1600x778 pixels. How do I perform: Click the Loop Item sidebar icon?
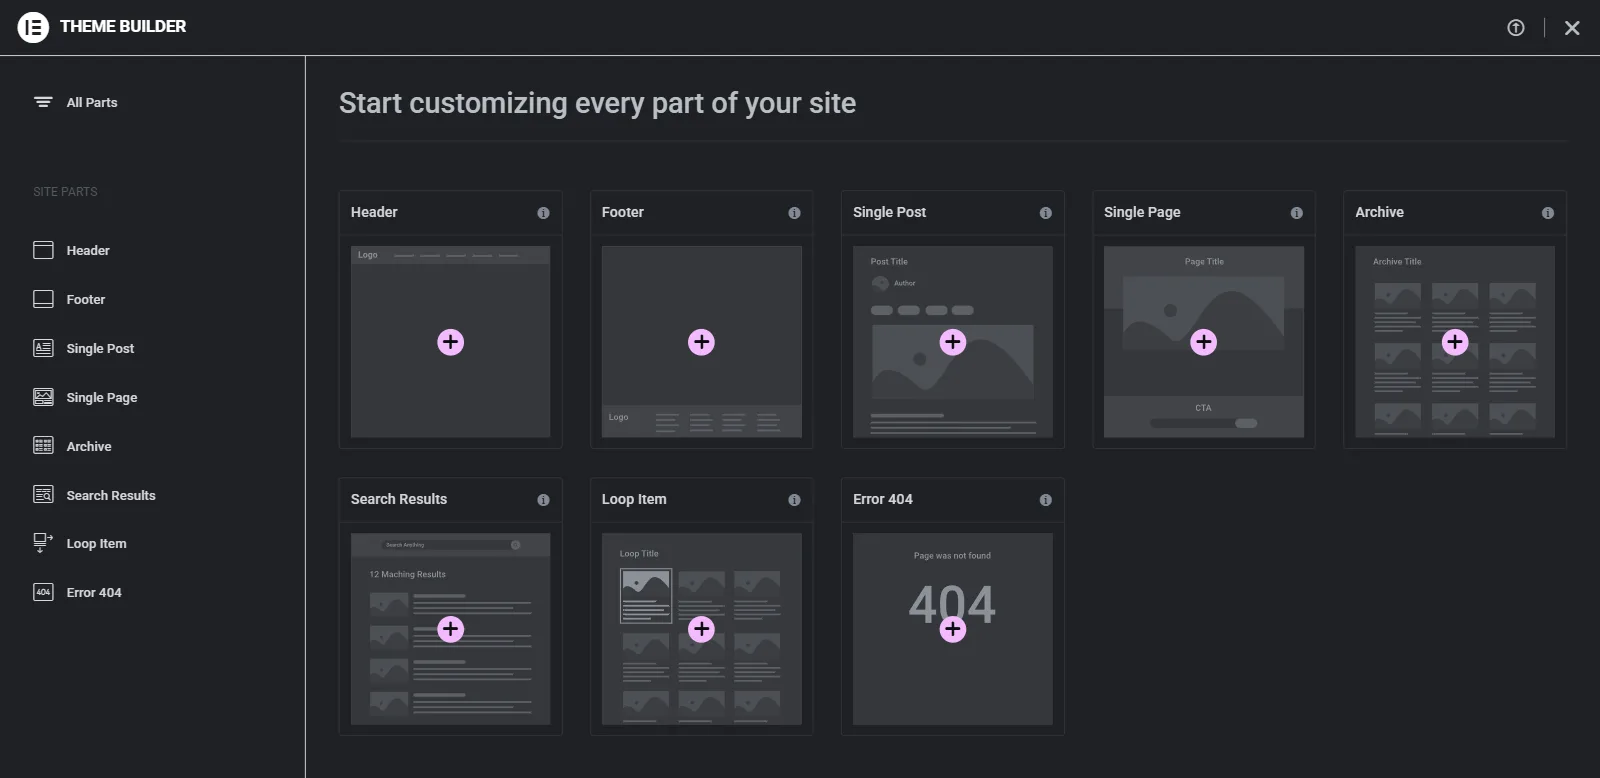pos(43,543)
